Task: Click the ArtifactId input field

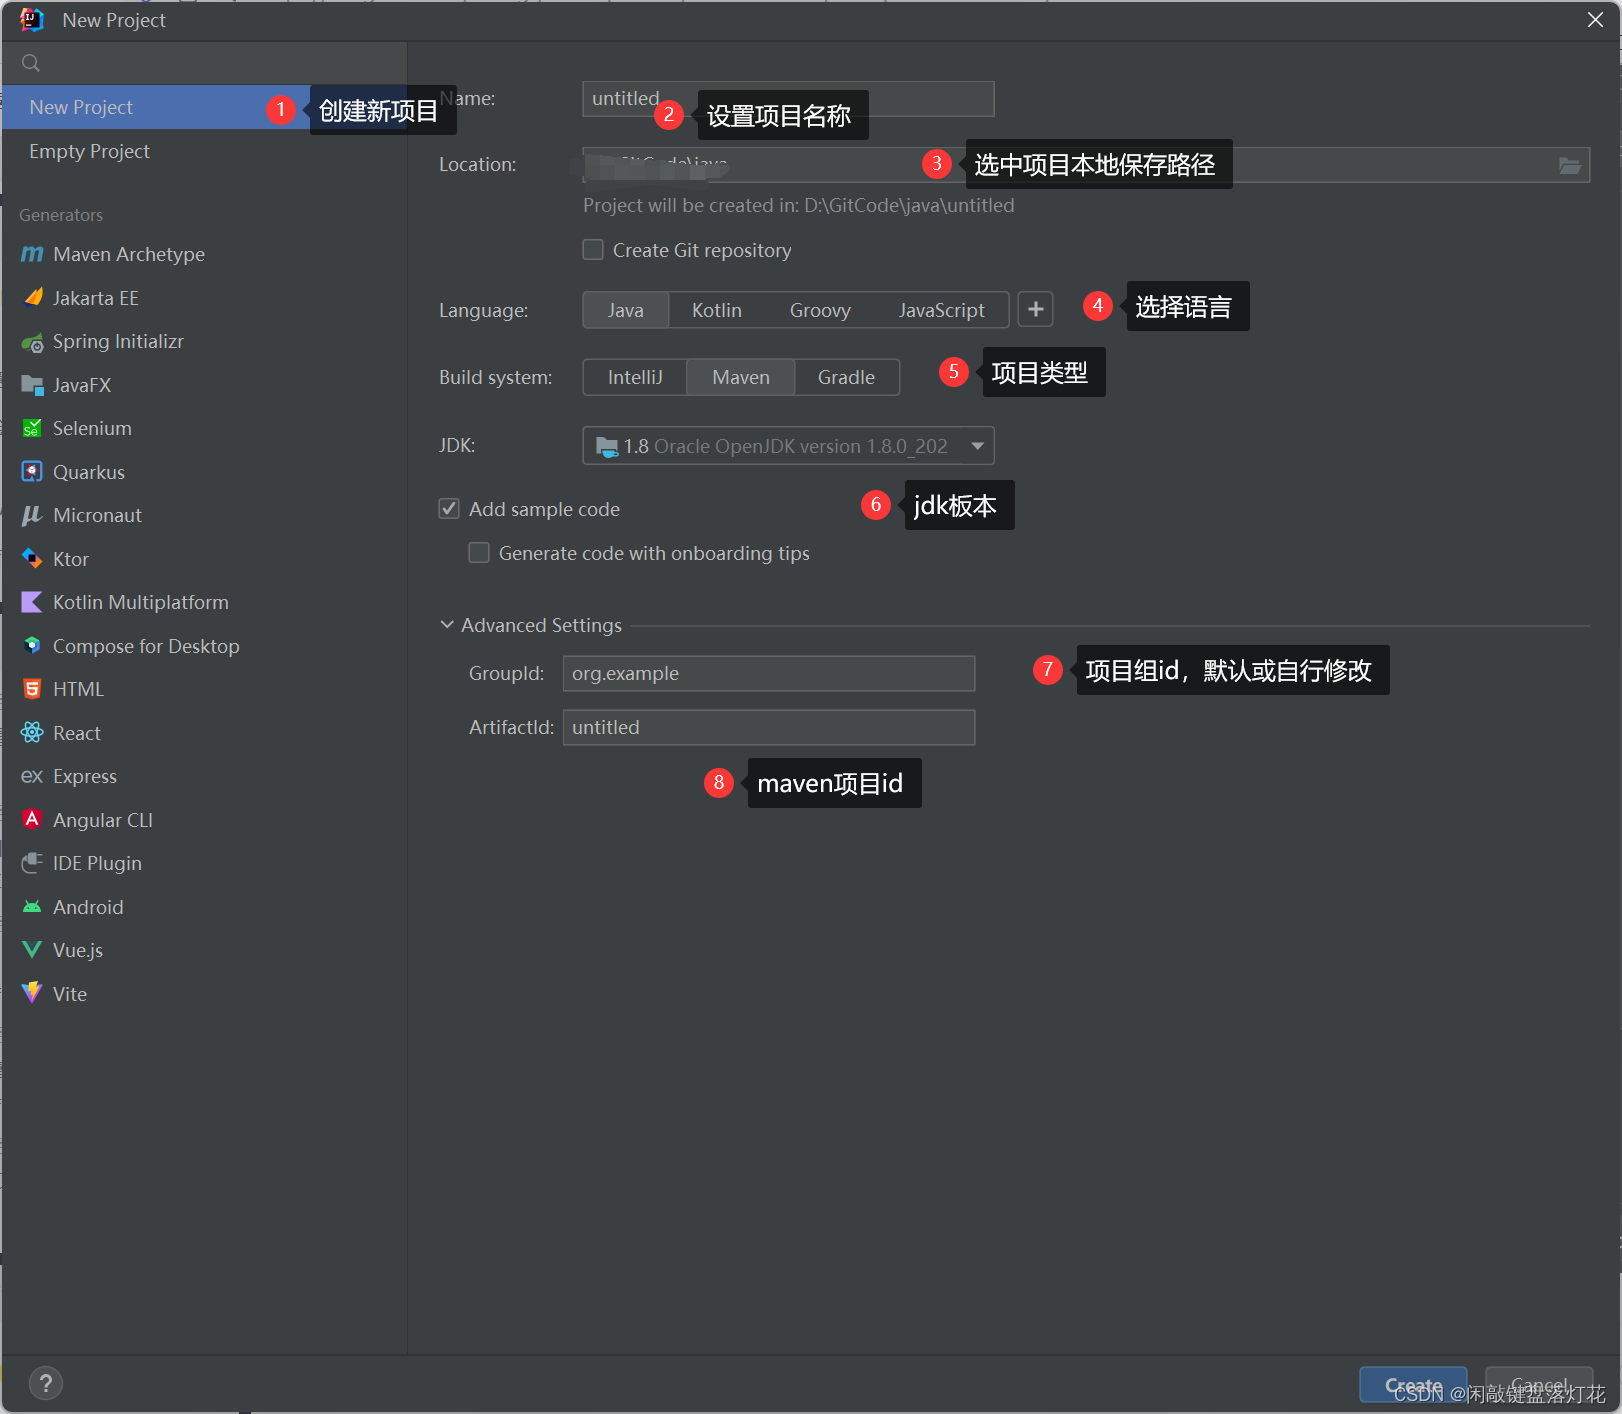Action: pos(769,727)
